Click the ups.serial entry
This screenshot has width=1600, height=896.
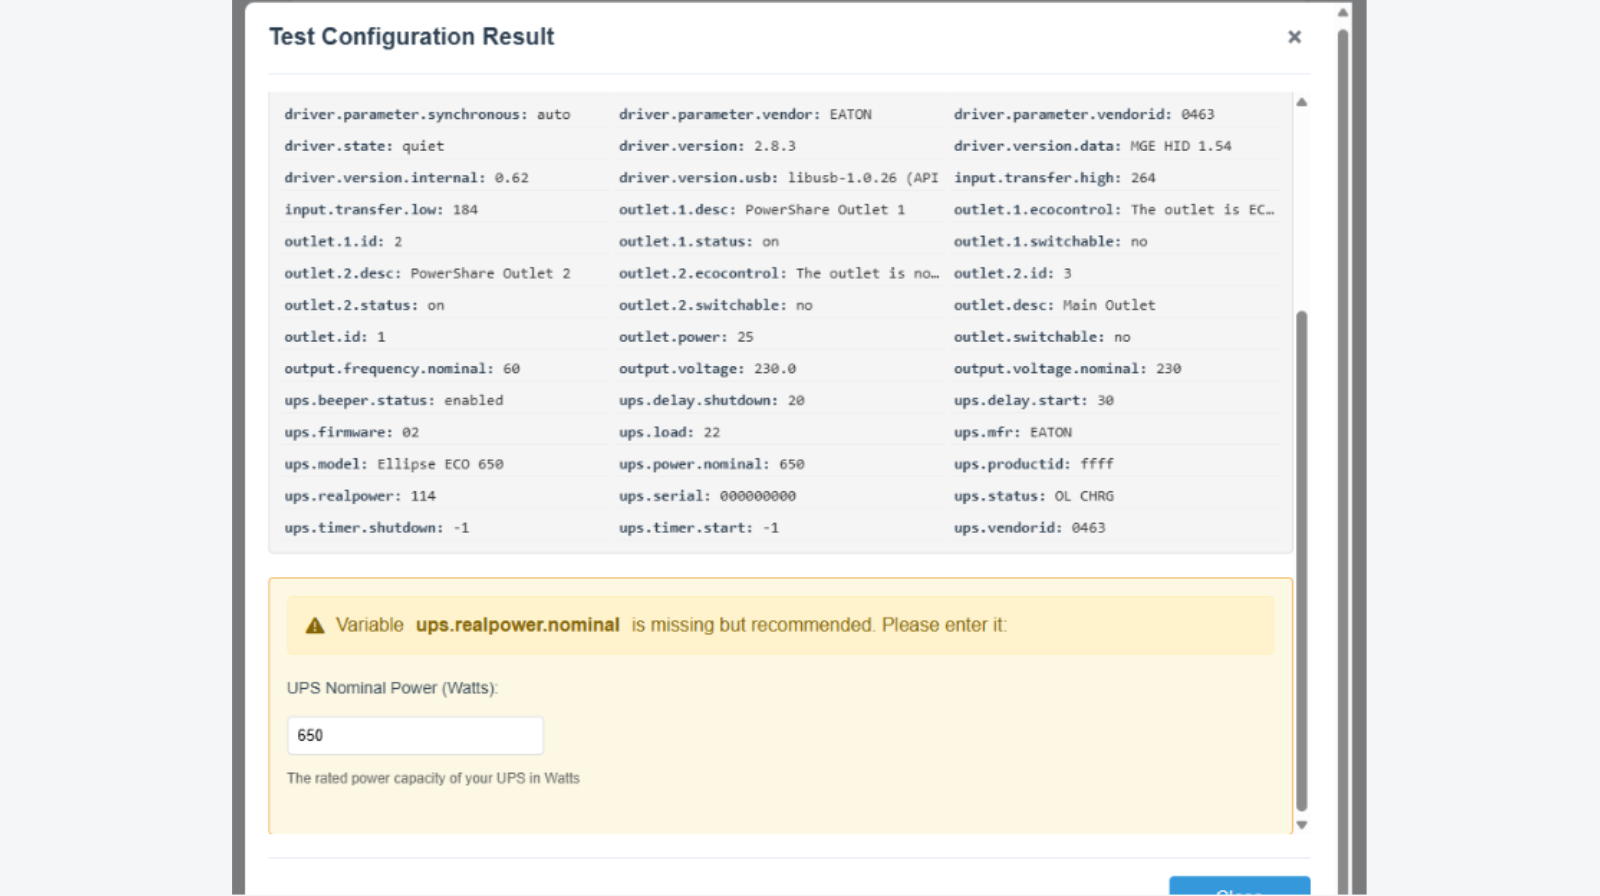click(707, 496)
